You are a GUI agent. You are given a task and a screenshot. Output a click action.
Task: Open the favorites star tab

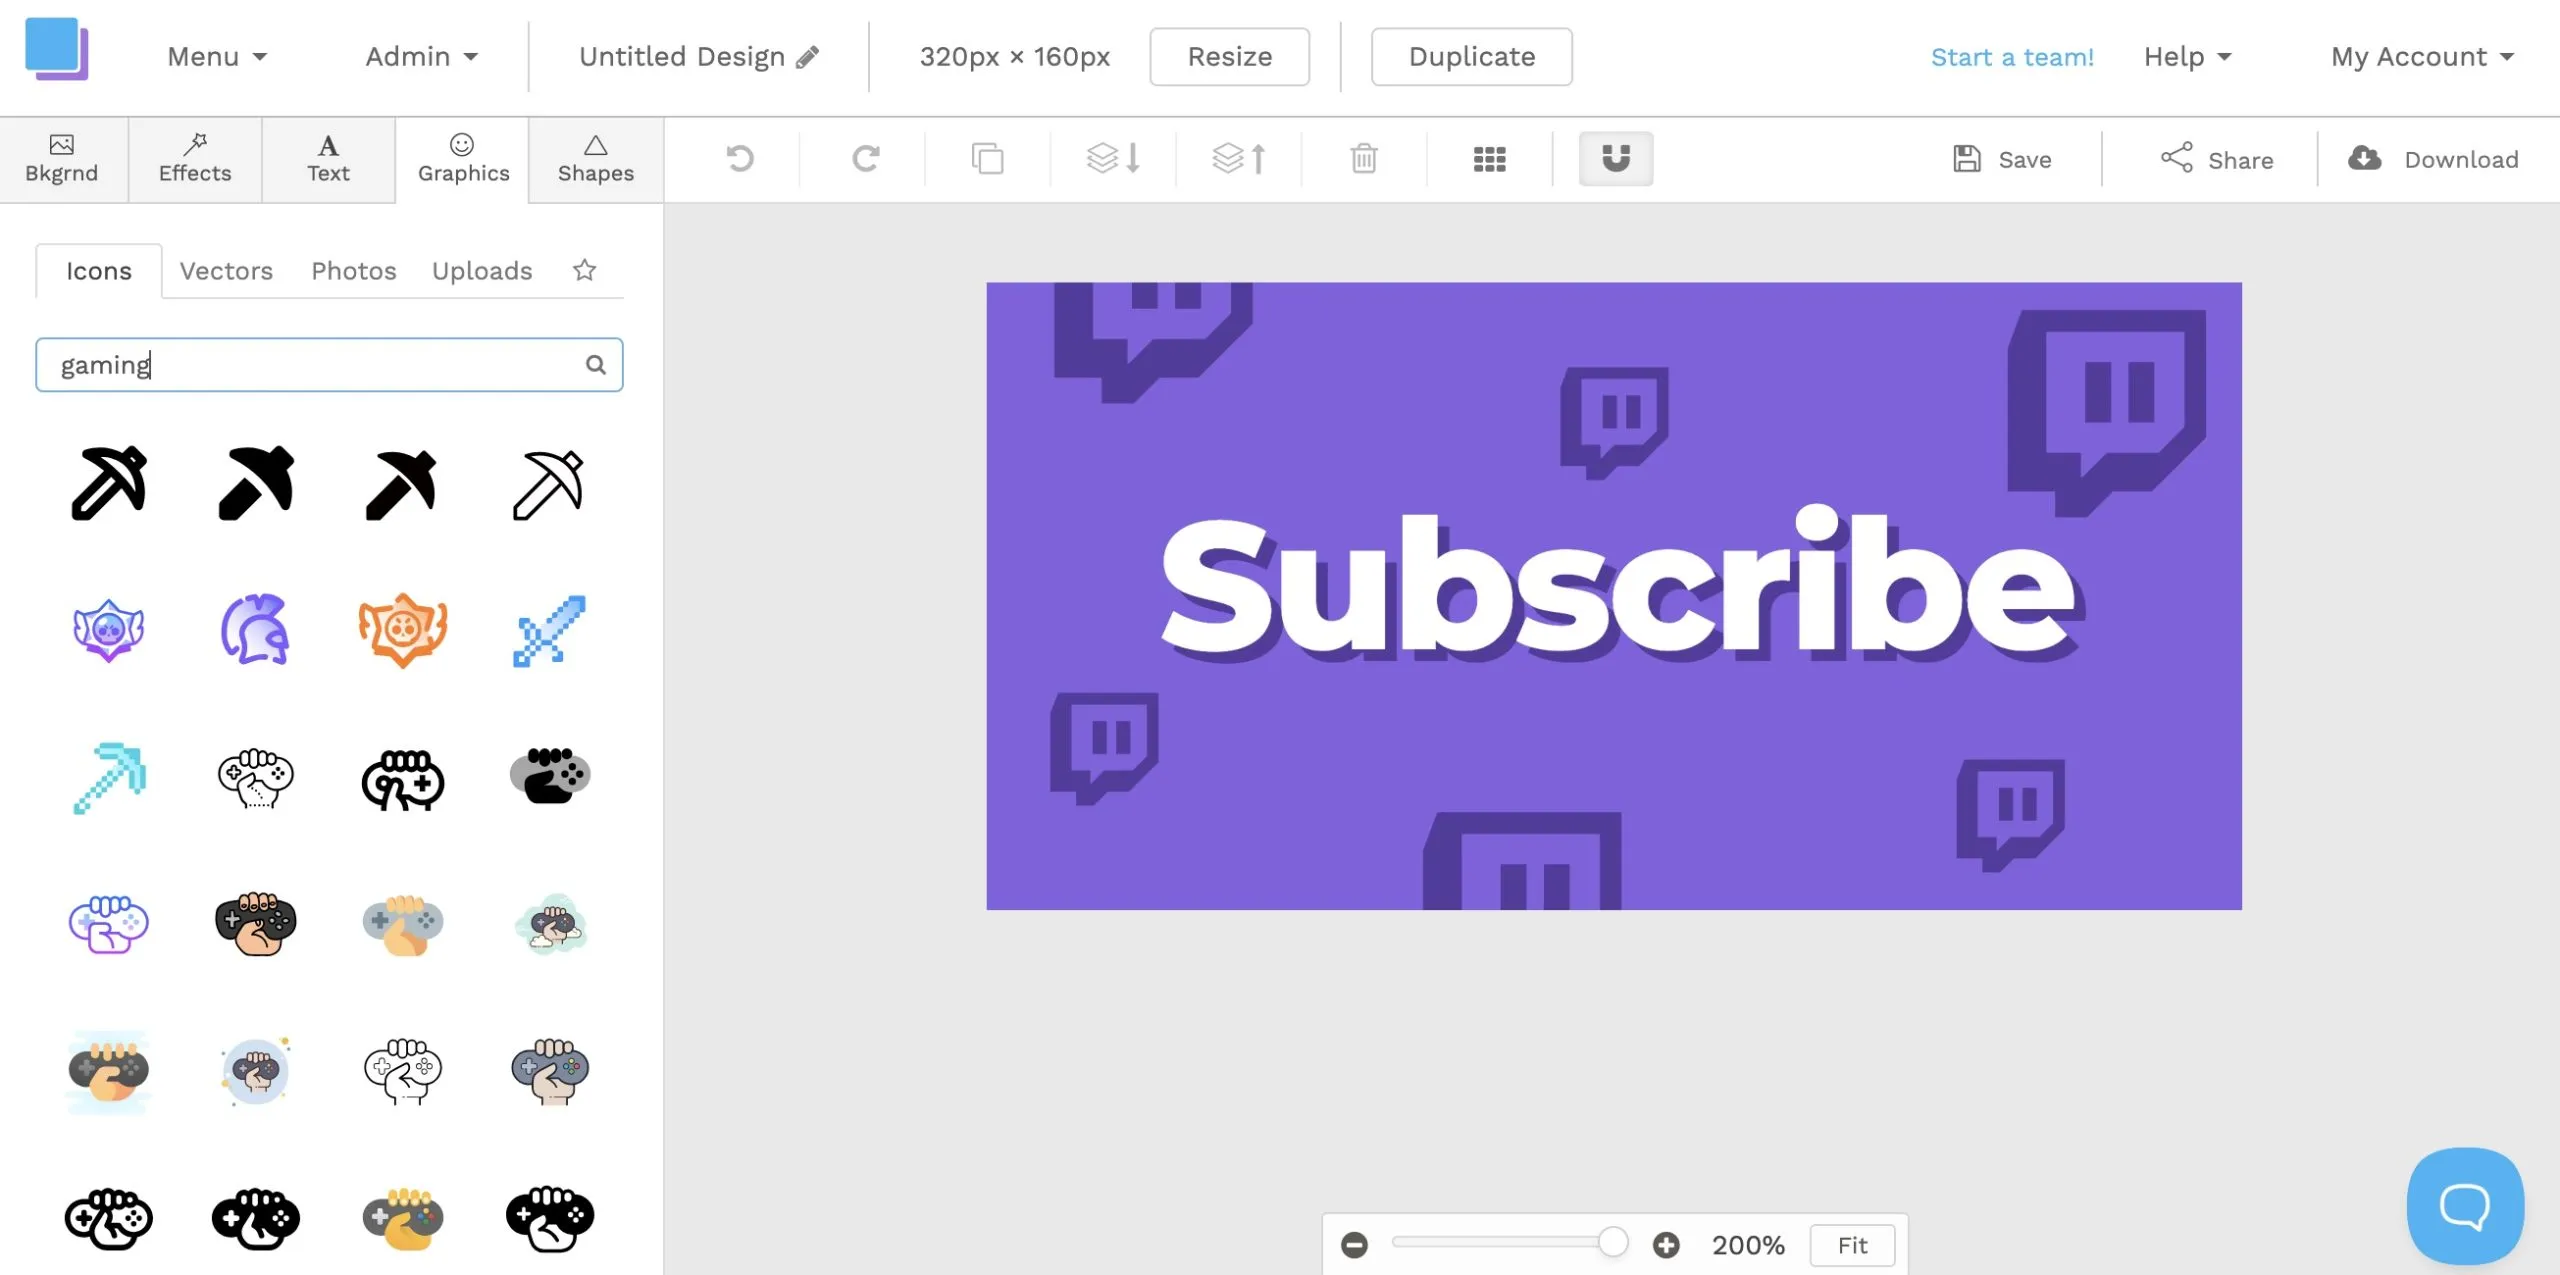point(585,270)
